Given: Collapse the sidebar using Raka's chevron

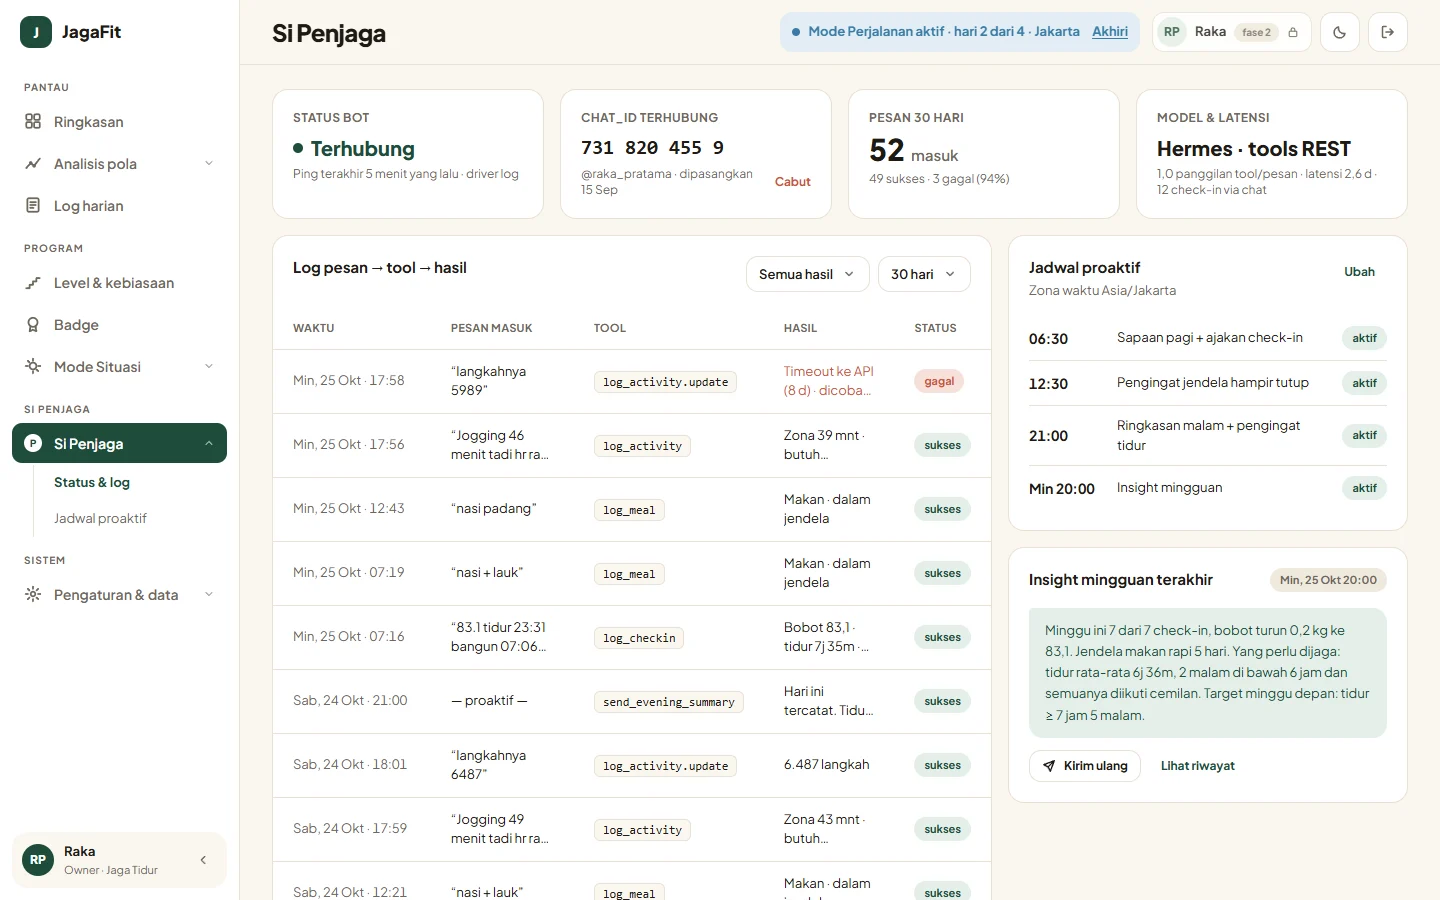Looking at the screenshot, I should click(x=203, y=860).
